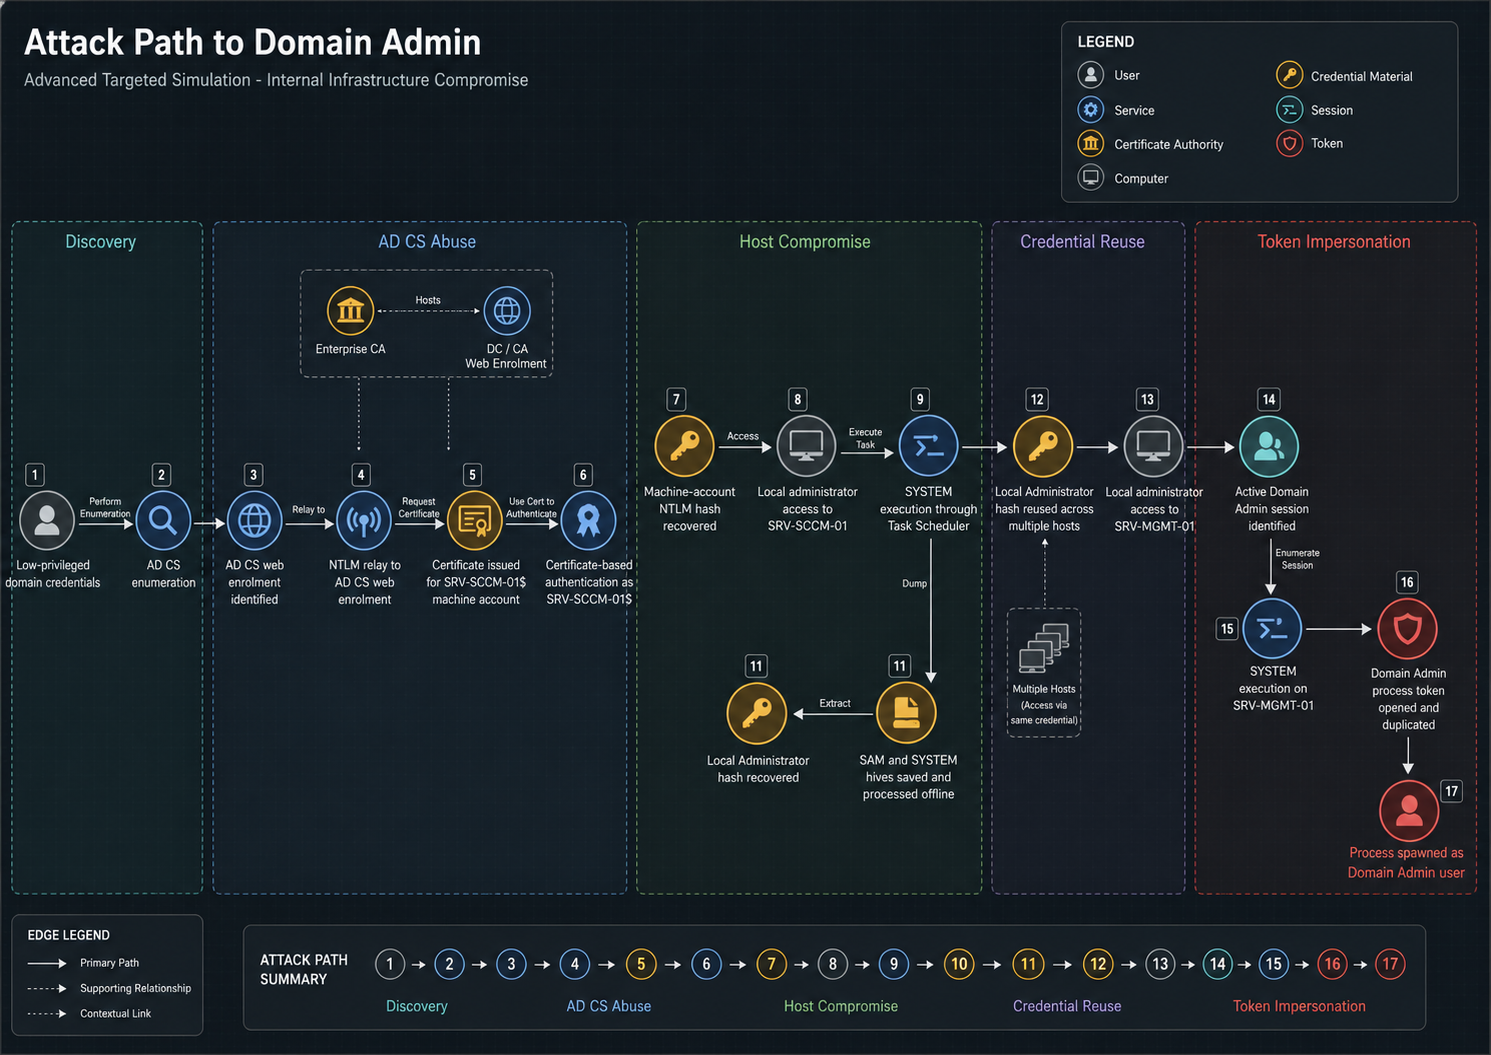
Task: Click the AD CS Abuse phase header
Action: coord(427,242)
